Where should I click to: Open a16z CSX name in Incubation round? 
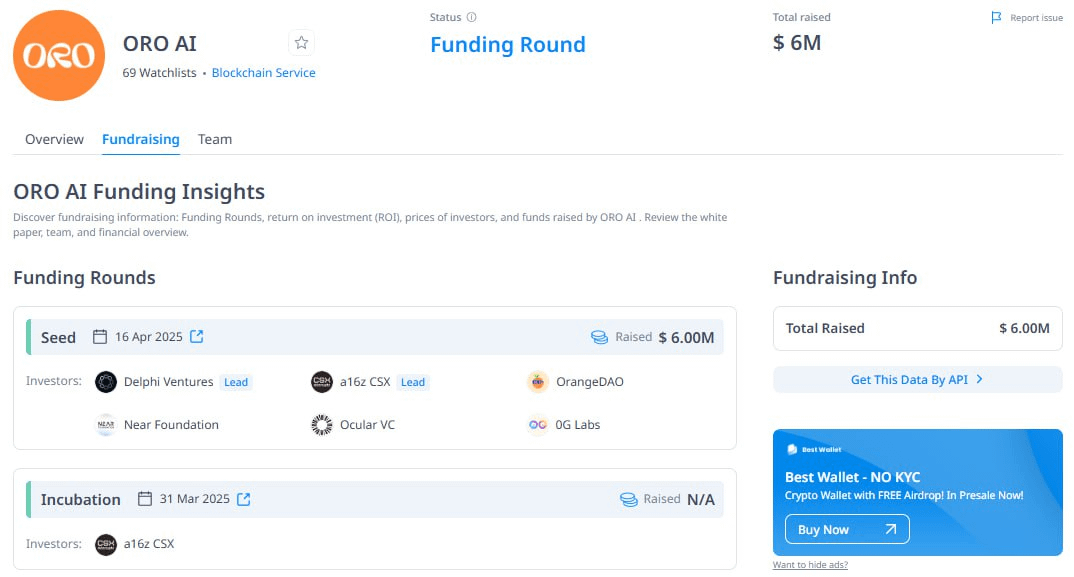click(x=149, y=544)
